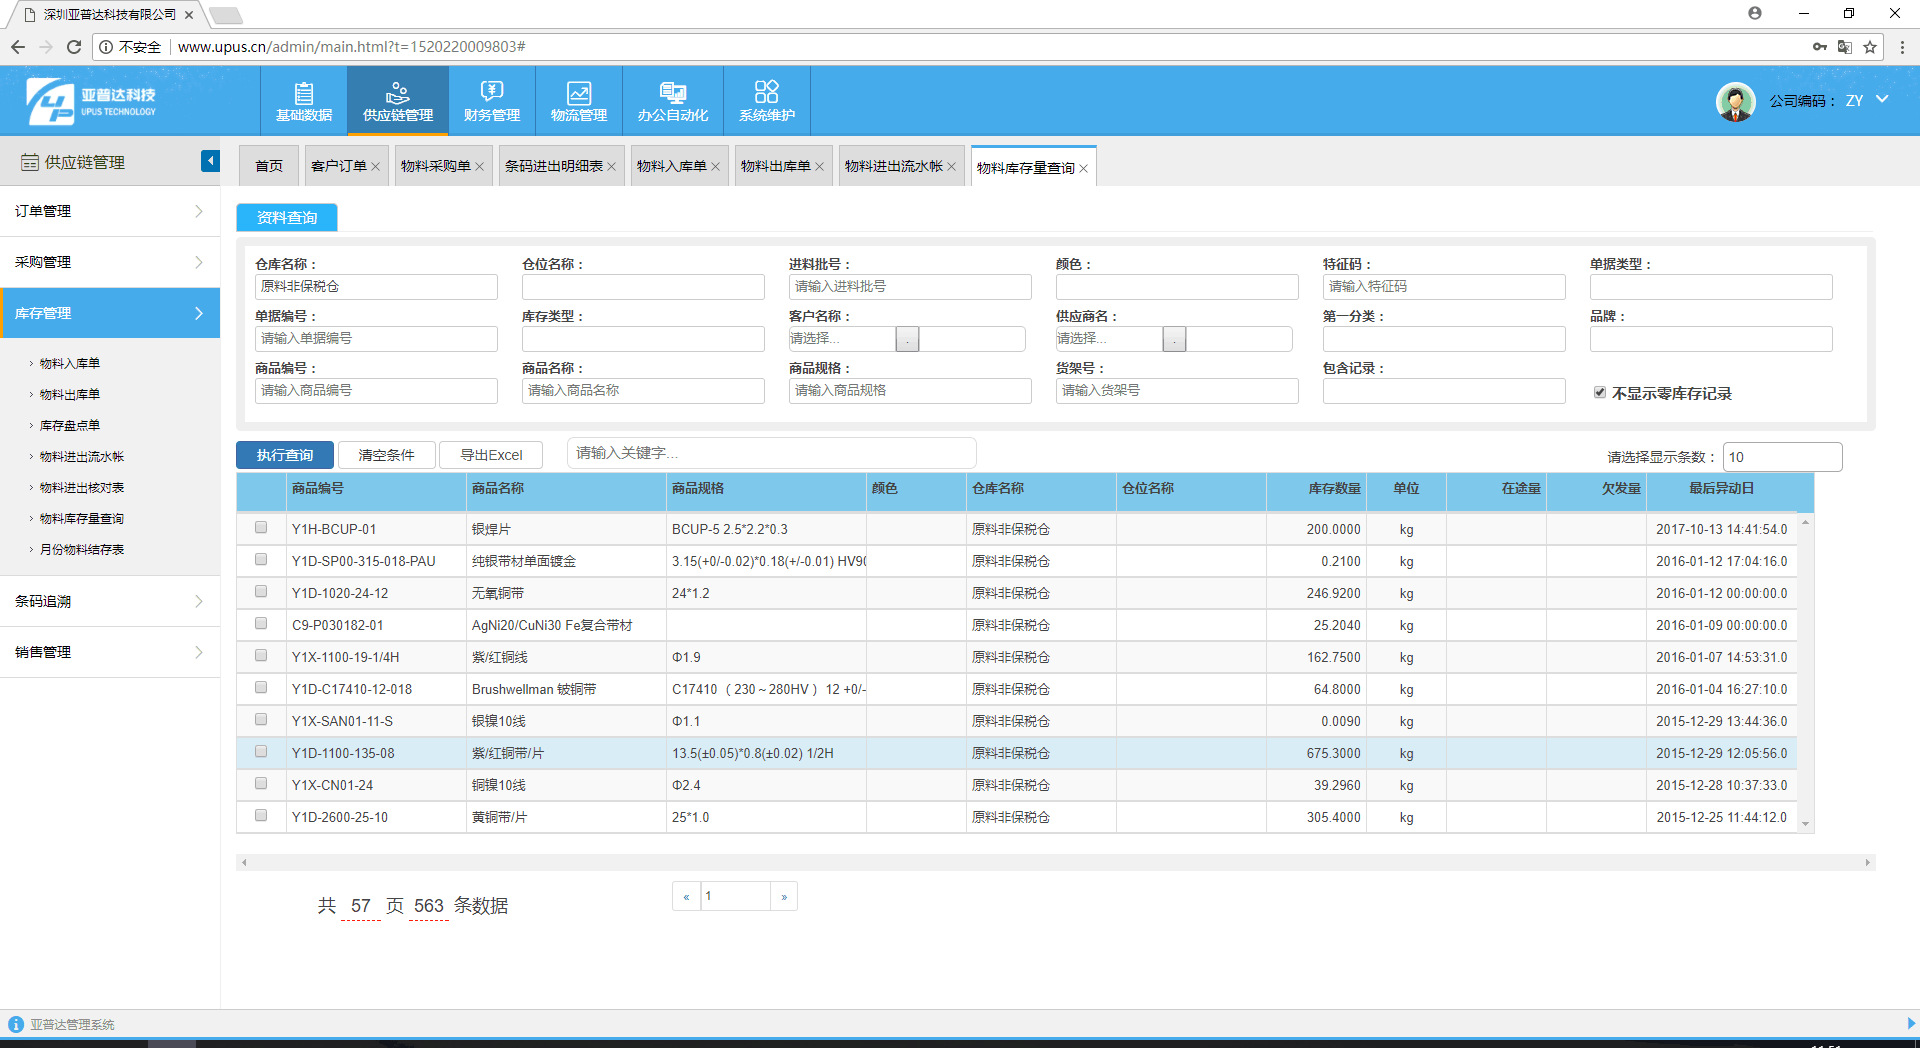Open the 物料进出流水帐 tab

[894, 165]
